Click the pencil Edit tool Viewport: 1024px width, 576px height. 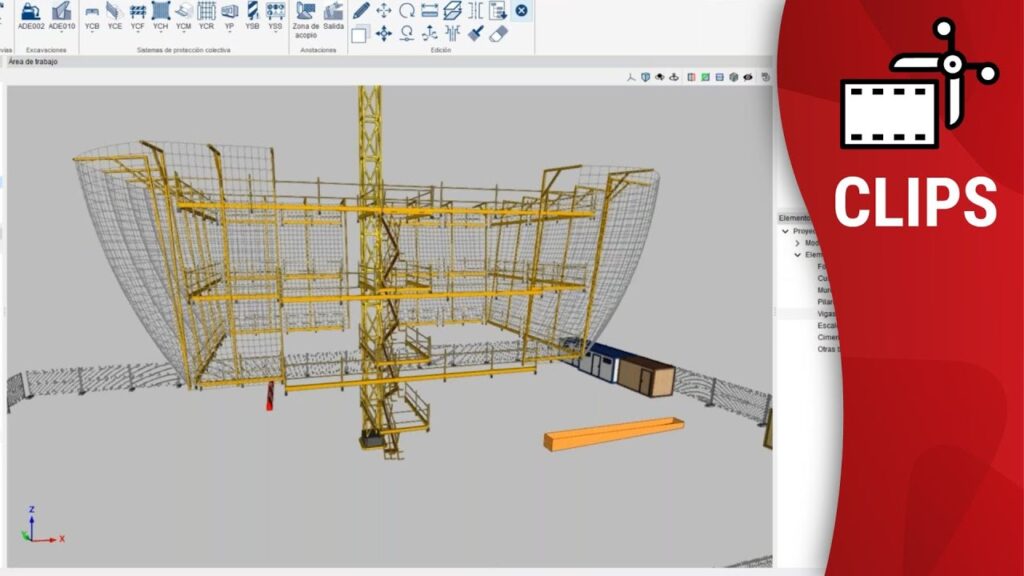click(361, 11)
